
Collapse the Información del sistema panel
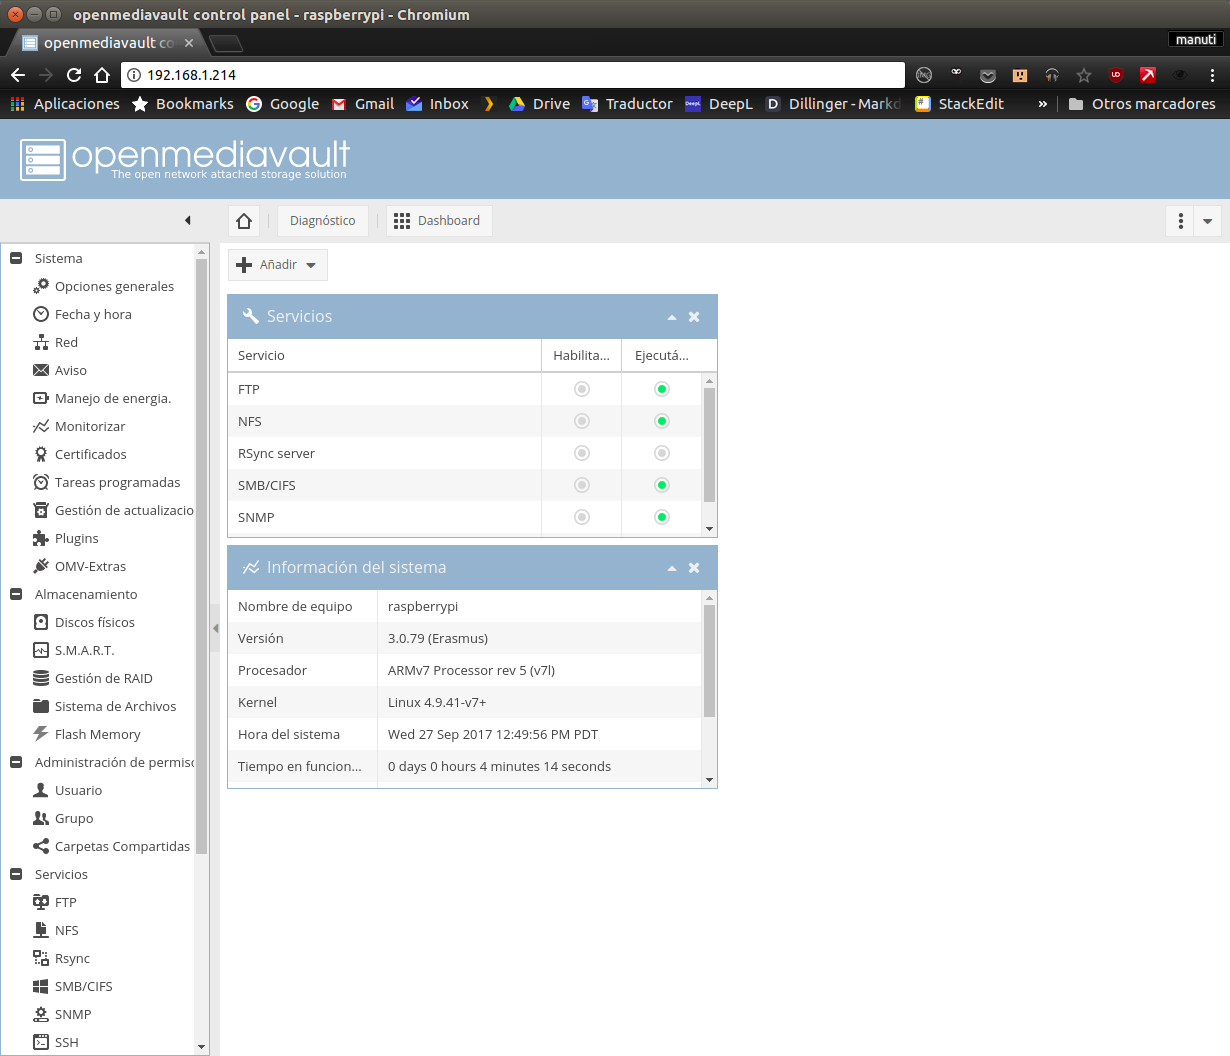[672, 568]
